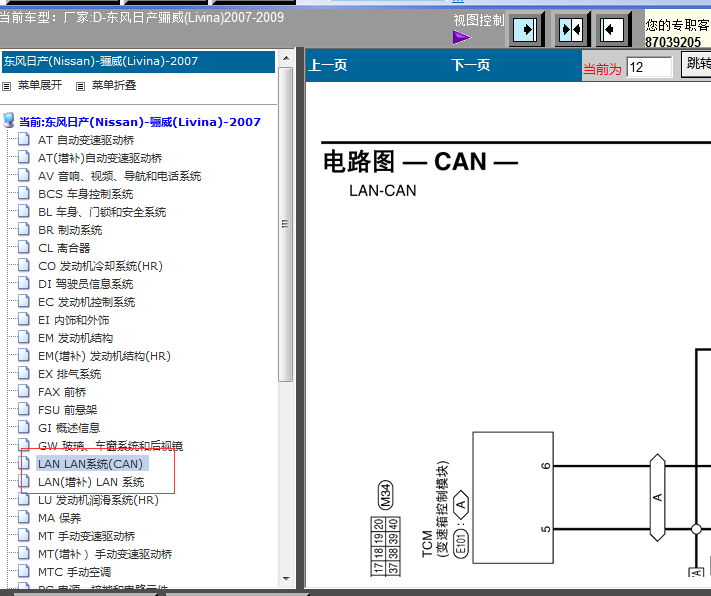Open GW 玻璃、车窗系统和后视镜 section

point(111,446)
